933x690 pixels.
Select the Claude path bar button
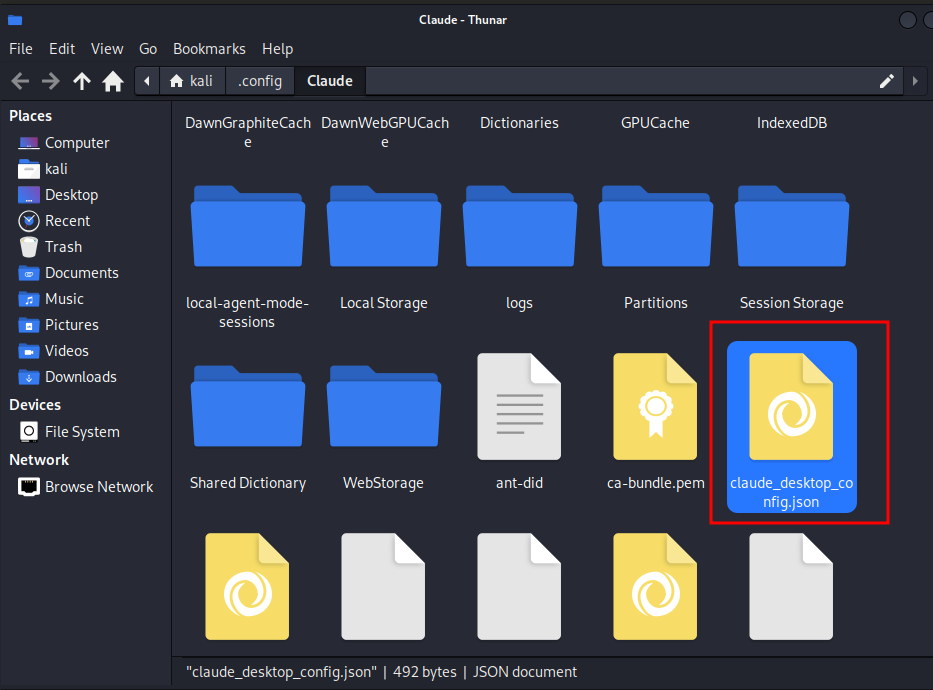tap(330, 81)
